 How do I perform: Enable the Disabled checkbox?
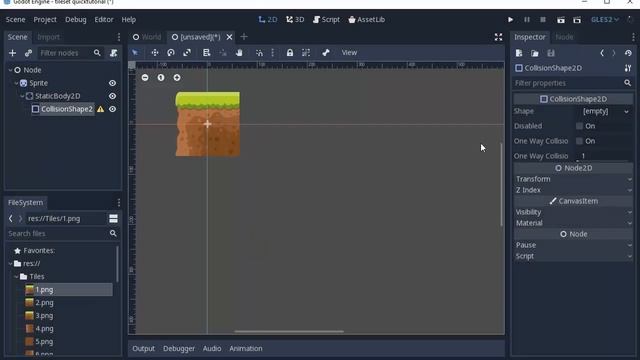tap(579, 126)
